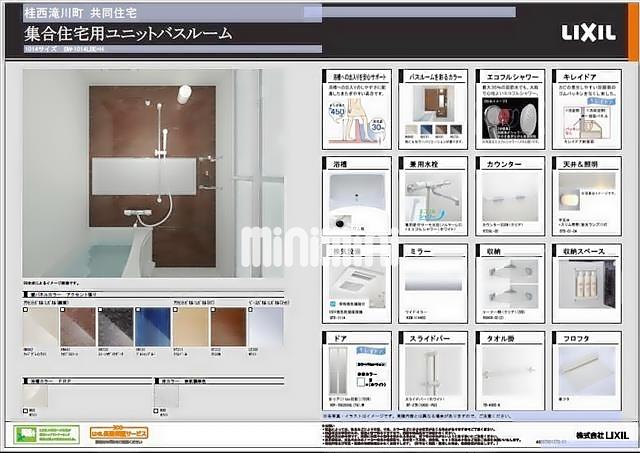Tick the checkbox on the pale silver-white swatch

[251, 310]
